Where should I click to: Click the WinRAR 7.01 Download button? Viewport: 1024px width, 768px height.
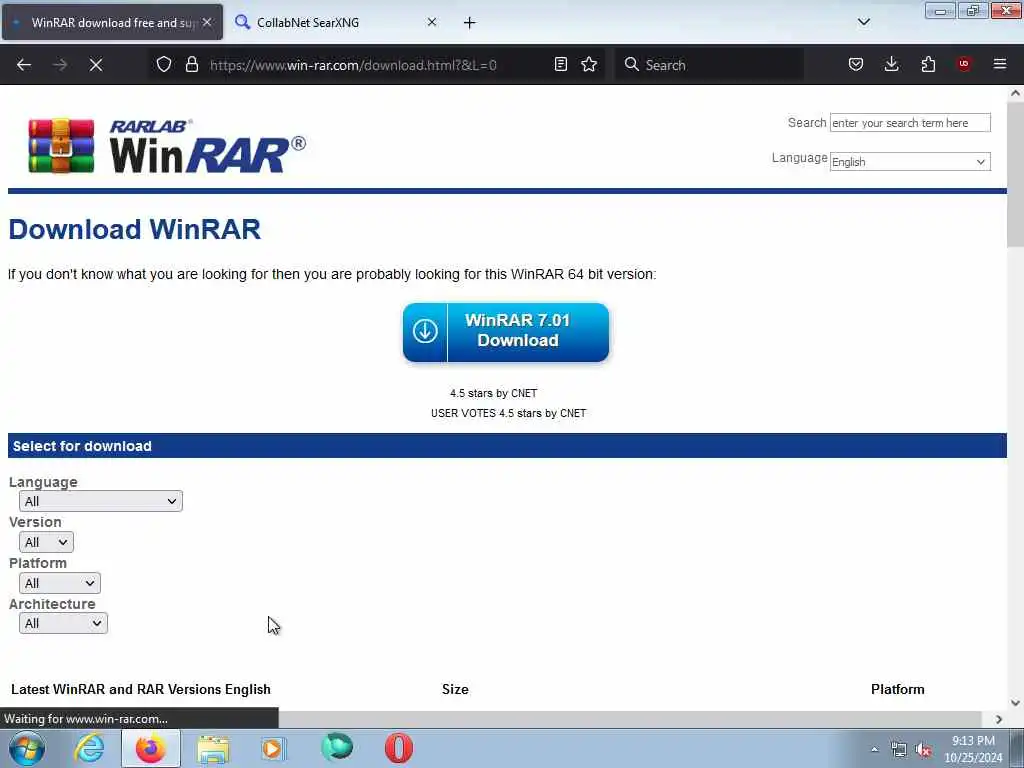click(x=506, y=332)
